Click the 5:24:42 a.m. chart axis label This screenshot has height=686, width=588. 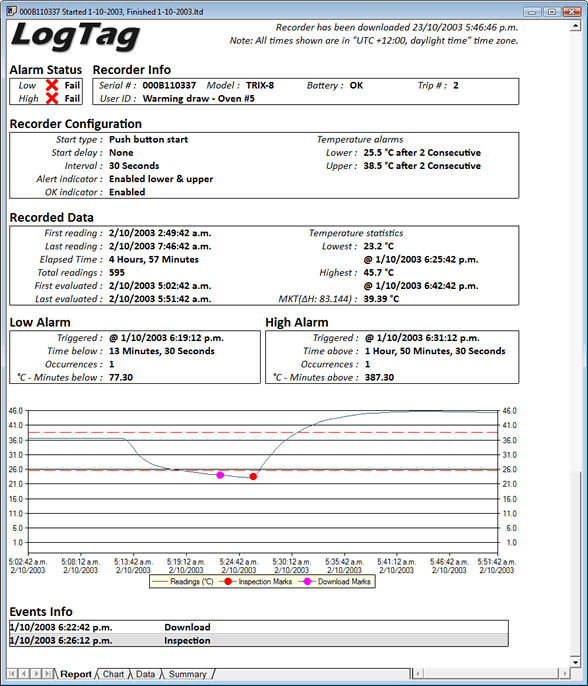(239, 566)
